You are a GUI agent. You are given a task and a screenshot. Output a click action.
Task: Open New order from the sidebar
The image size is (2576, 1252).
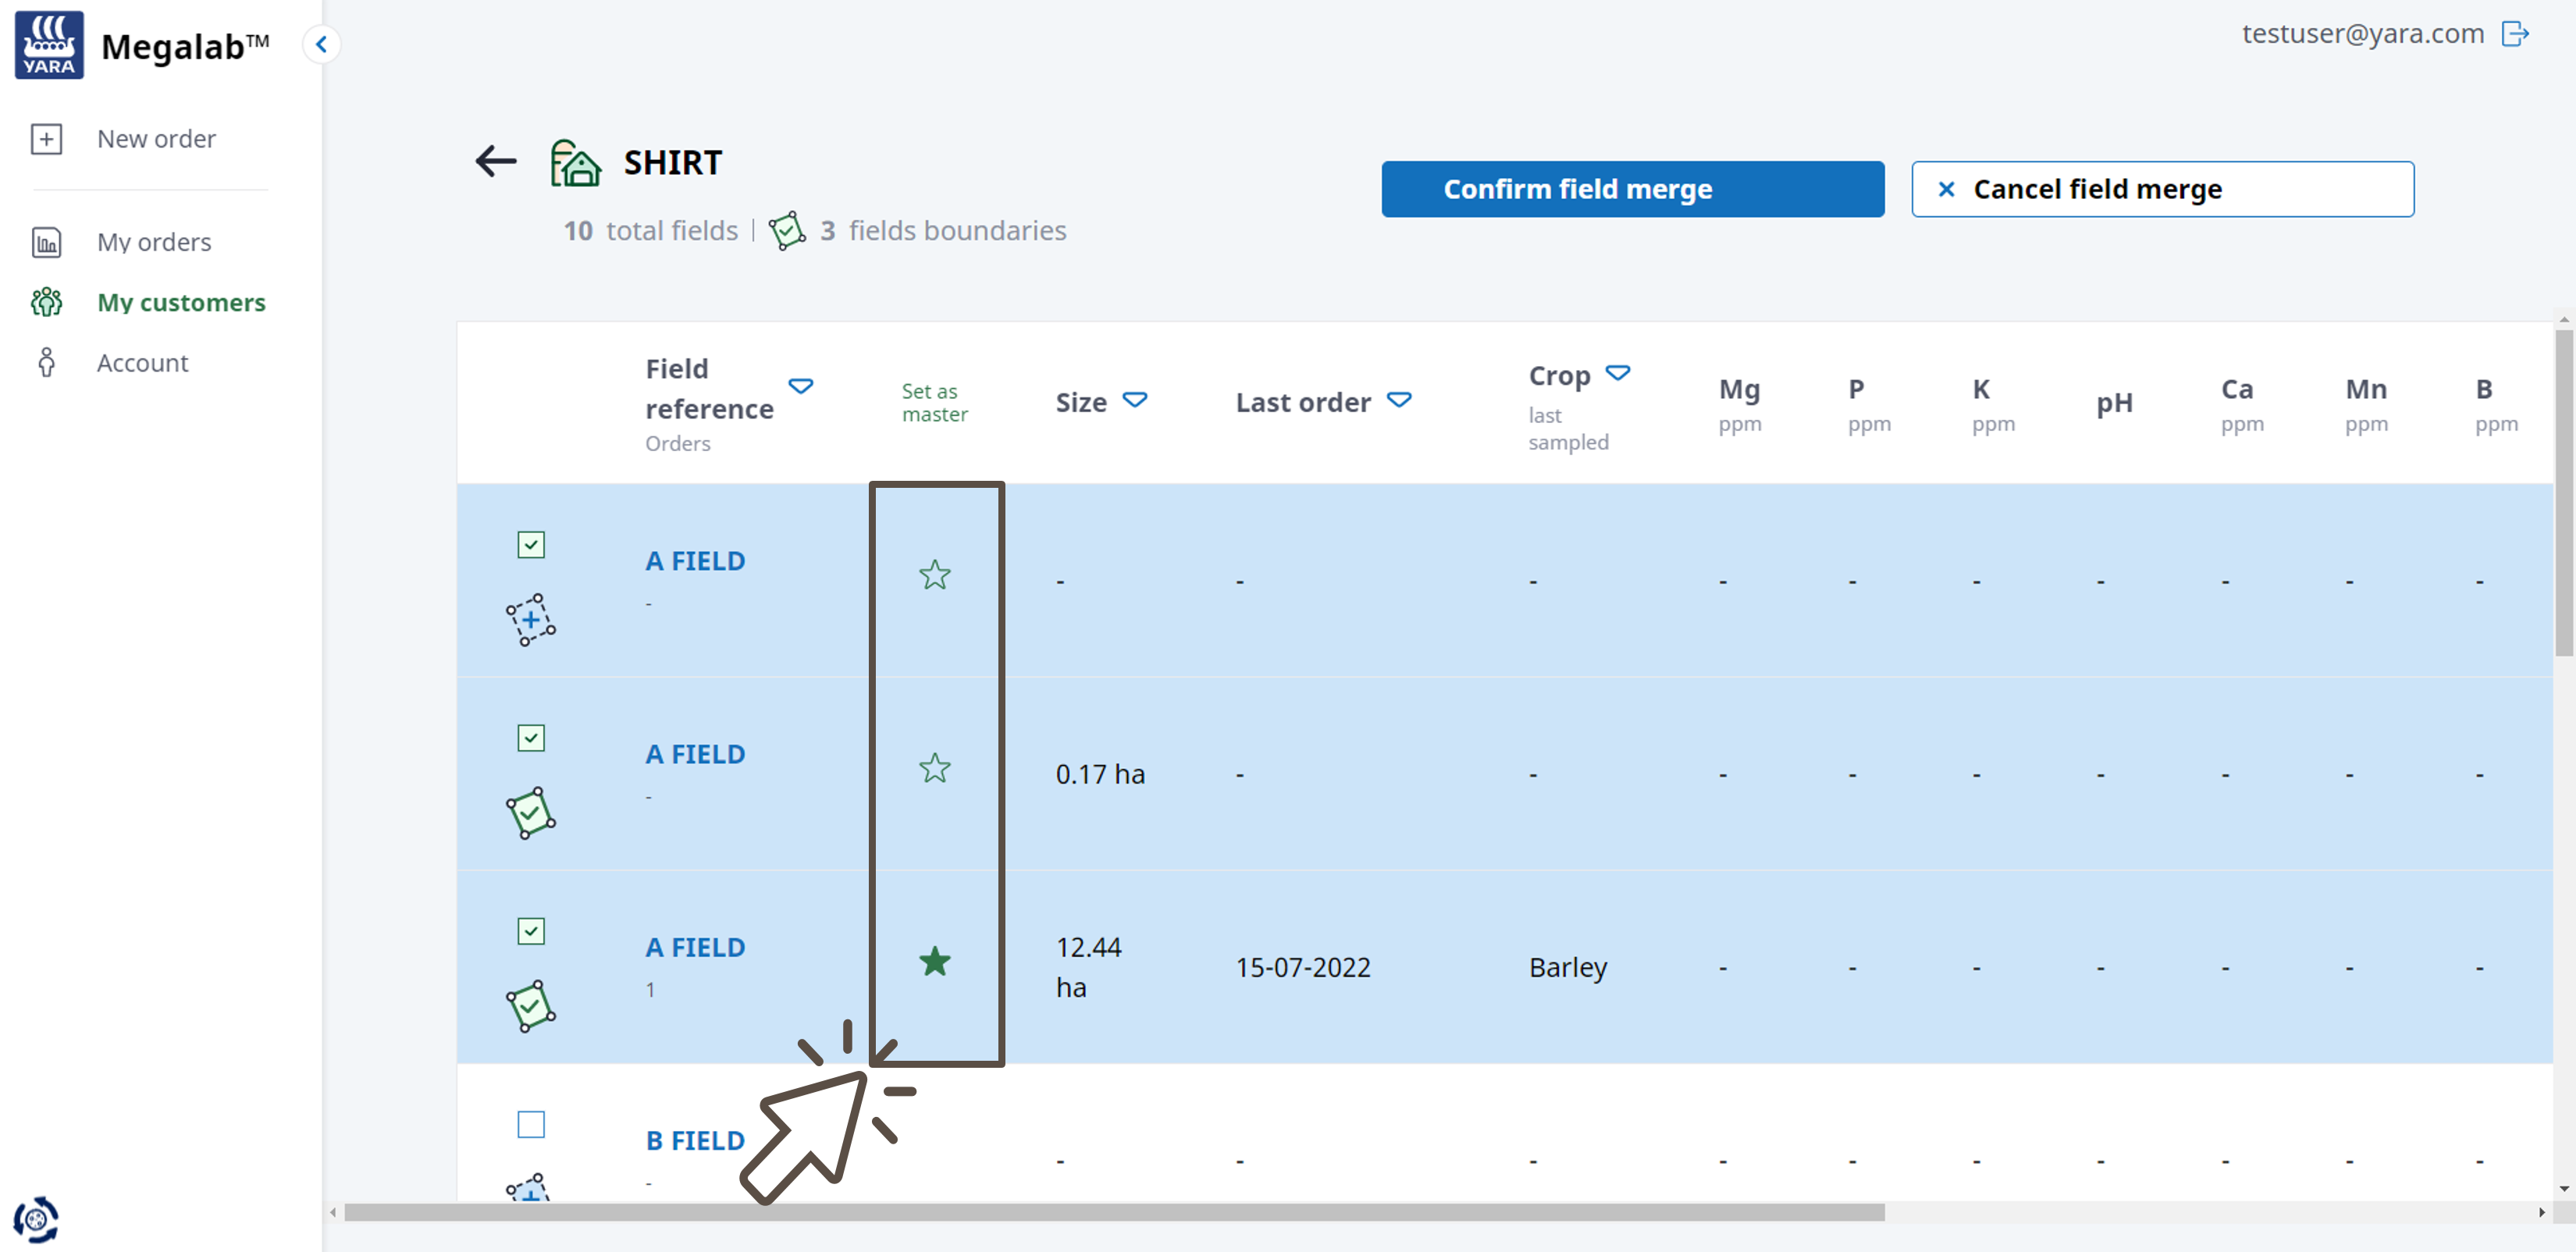point(156,139)
